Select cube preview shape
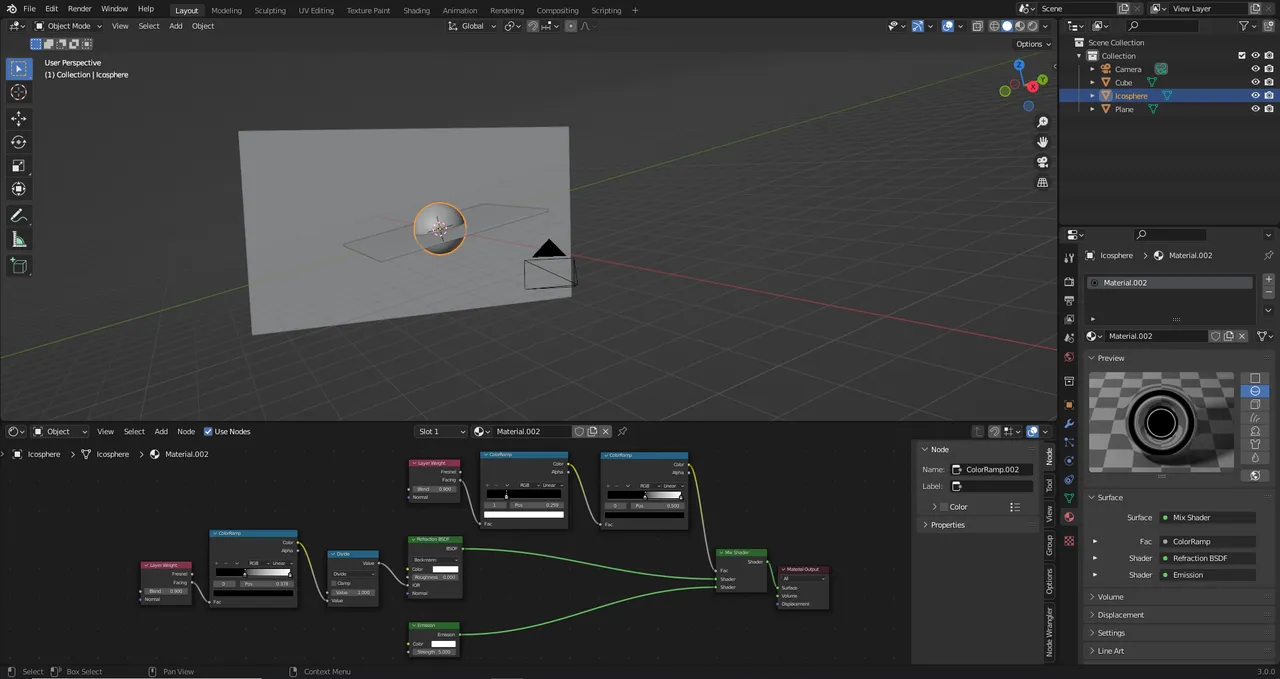1280x679 pixels. coord(1255,404)
